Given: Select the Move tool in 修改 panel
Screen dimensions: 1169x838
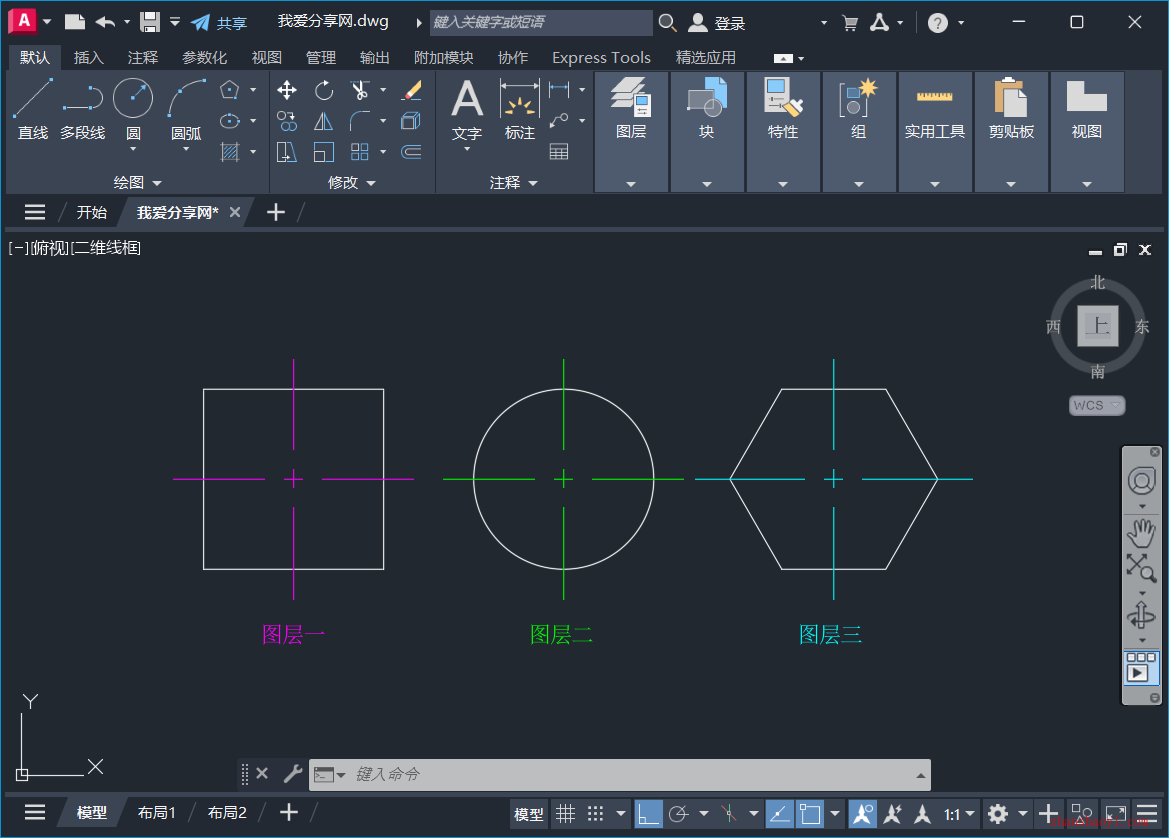Looking at the screenshot, I should coord(287,90).
